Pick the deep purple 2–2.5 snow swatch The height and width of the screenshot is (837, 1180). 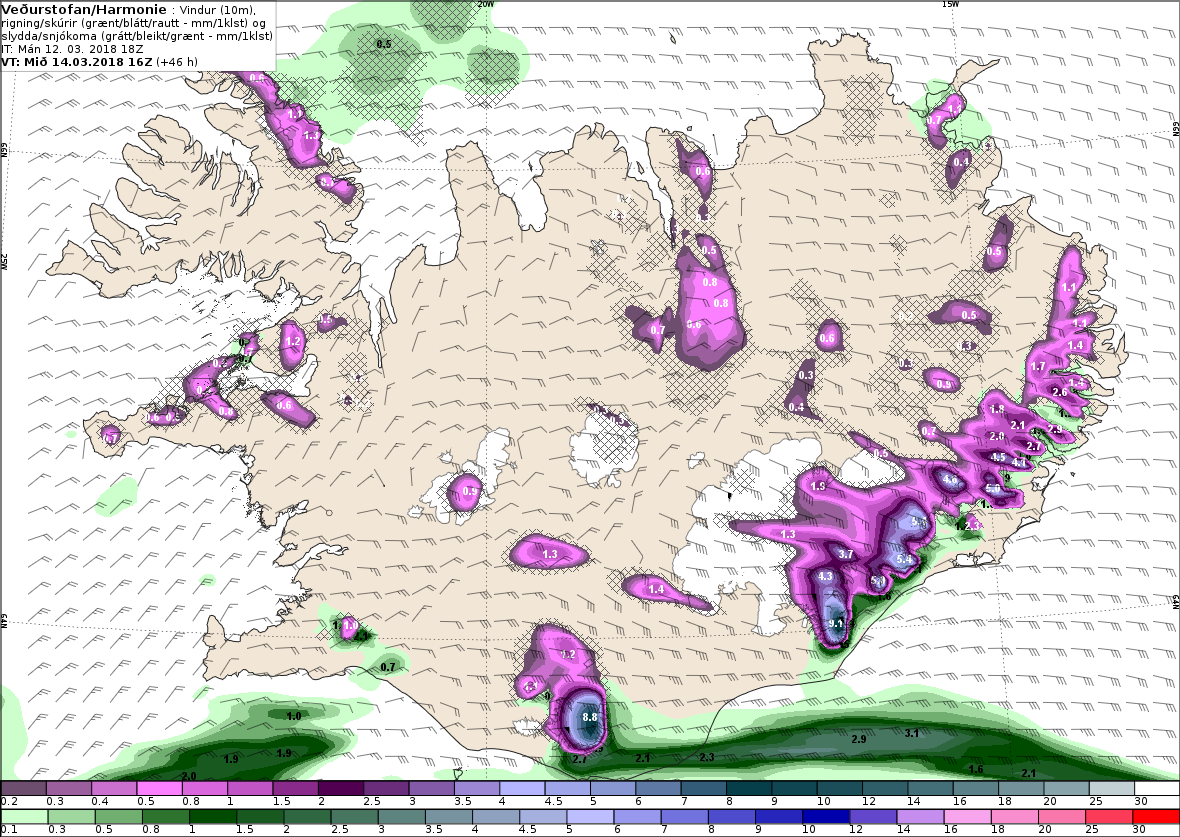(342, 788)
